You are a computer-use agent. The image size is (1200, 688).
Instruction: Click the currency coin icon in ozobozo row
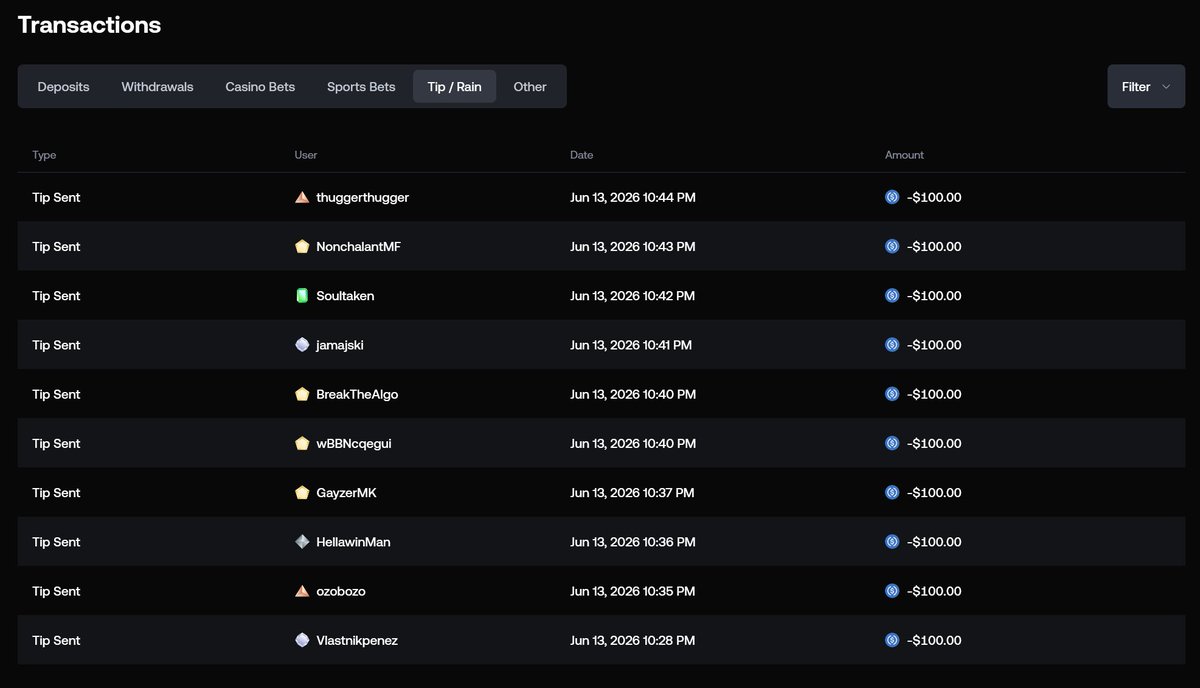click(x=892, y=591)
